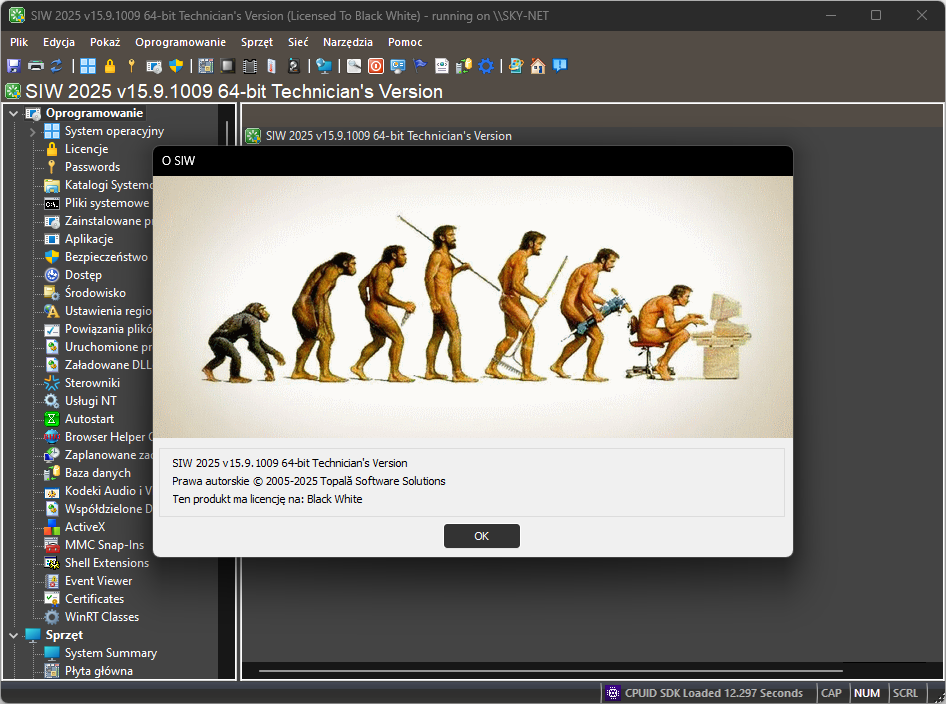Select Shell Extensions tree item
This screenshot has width=946, height=704.
tap(107, 563)
